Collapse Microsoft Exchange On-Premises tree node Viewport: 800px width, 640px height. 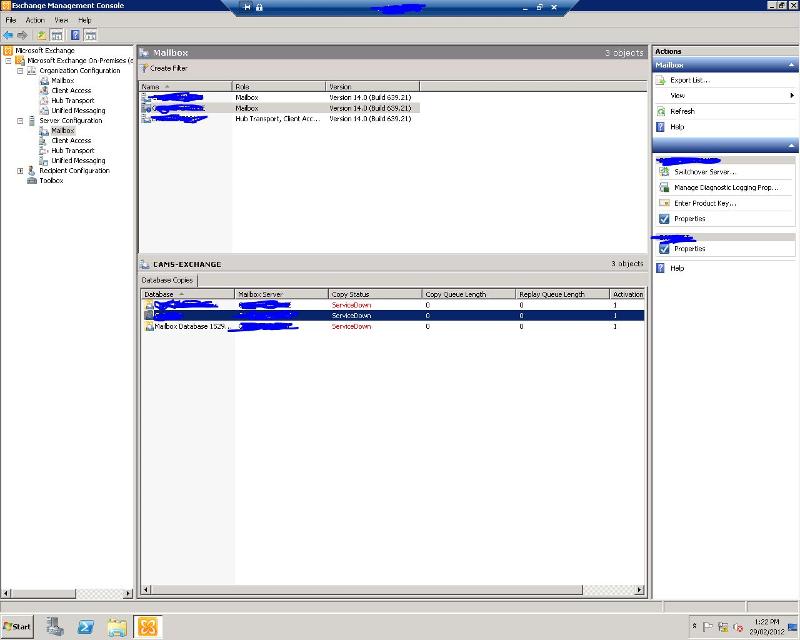(x=8, y=61)
